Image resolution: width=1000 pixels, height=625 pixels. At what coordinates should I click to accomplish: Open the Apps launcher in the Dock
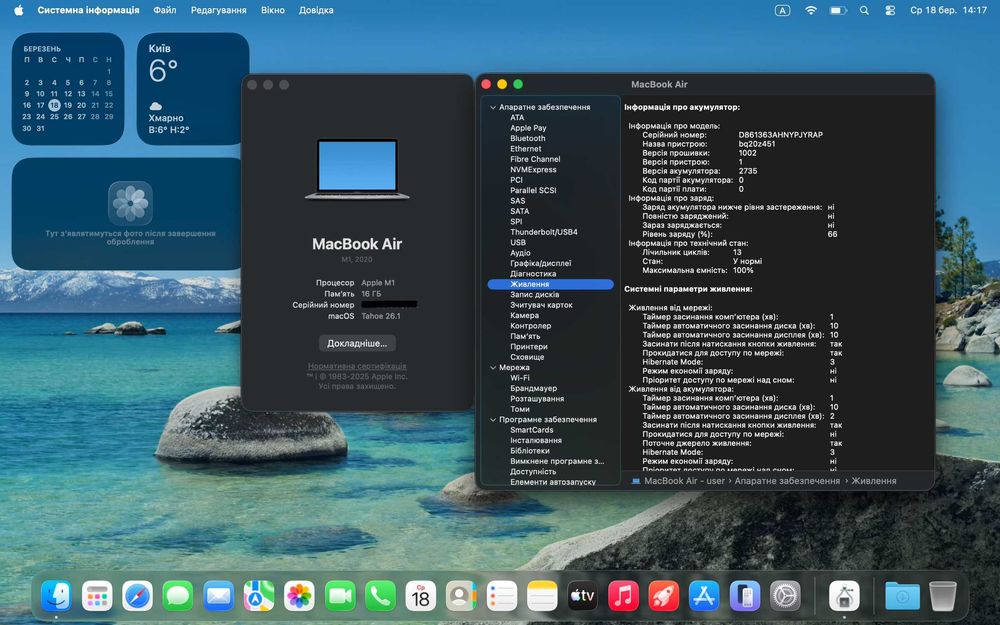point(97,596)
